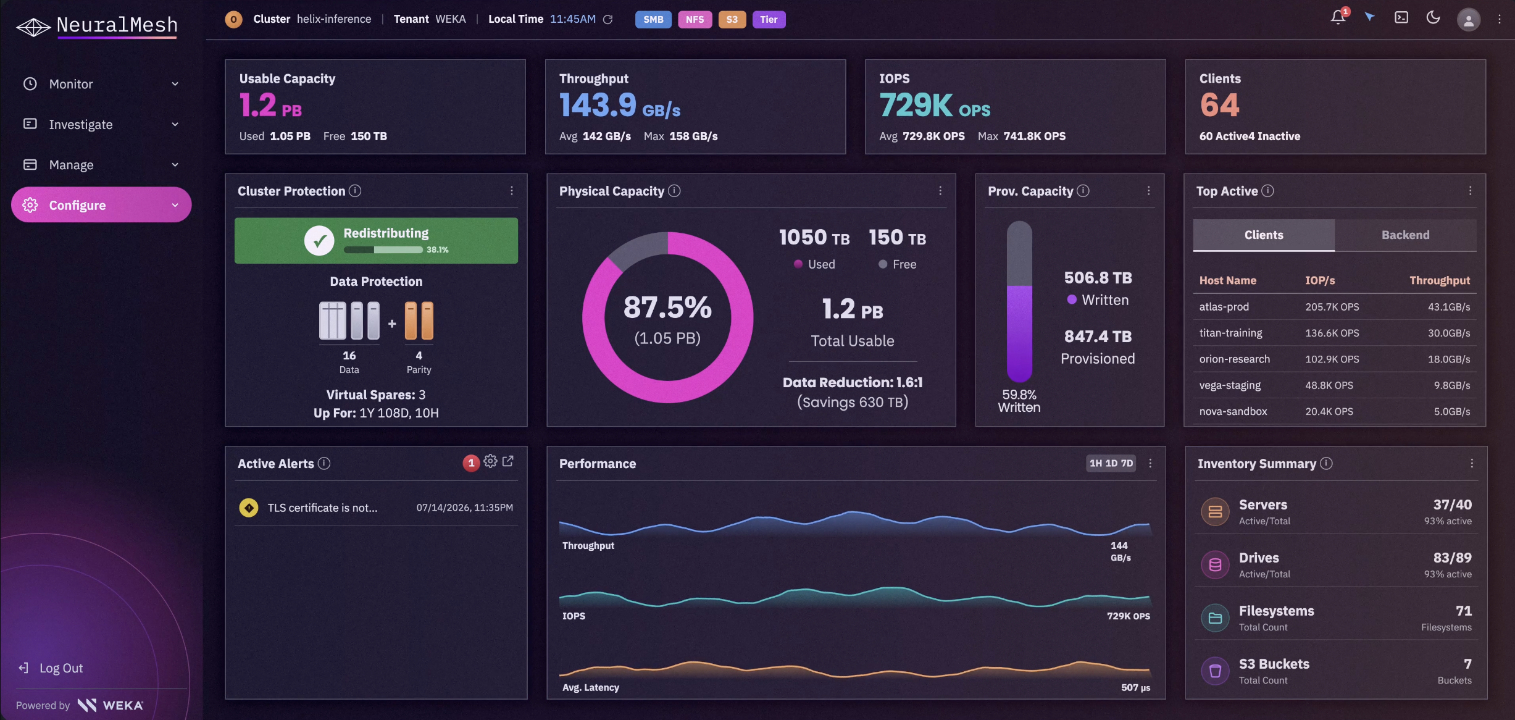
Task: Open Physical Capacity three-dot menu
Action: [x=940, y=191]
